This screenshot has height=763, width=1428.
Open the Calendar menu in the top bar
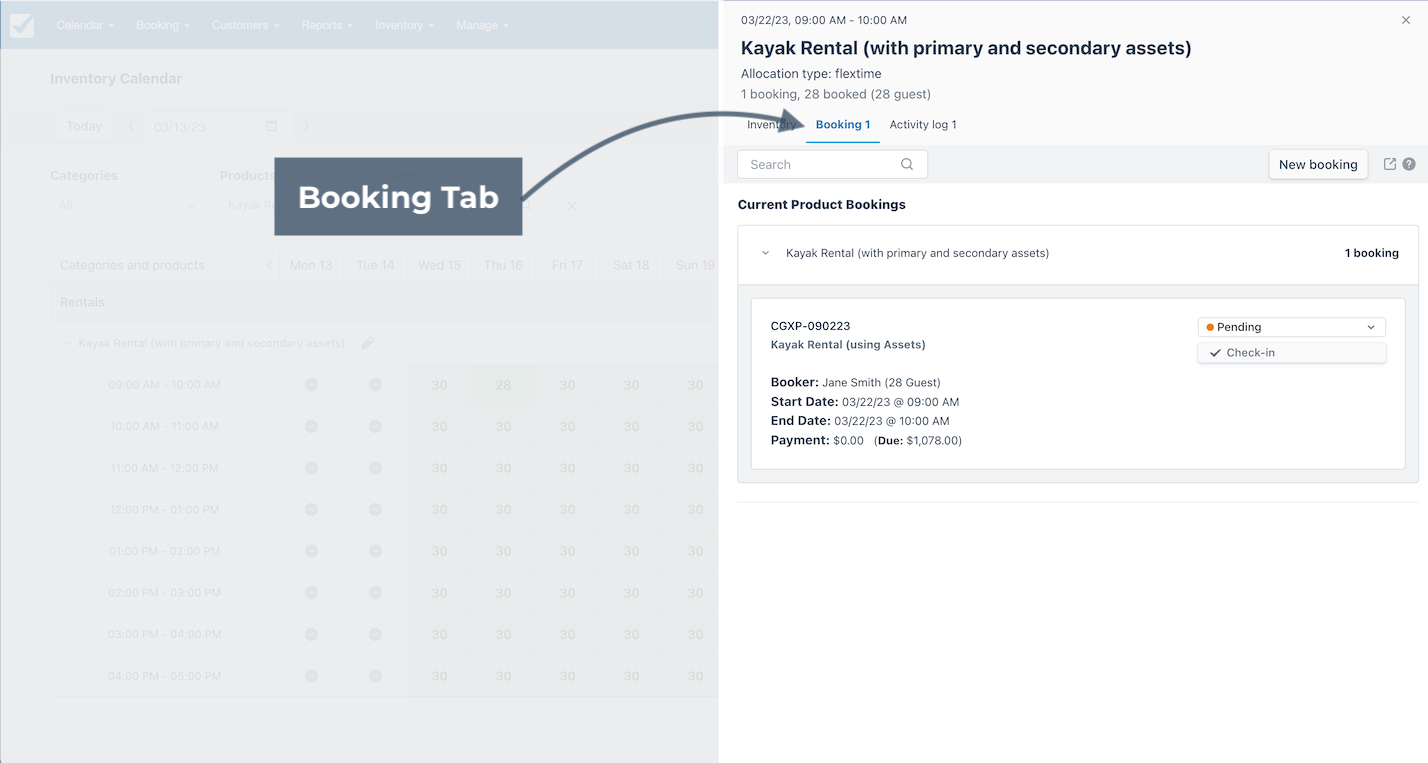[85, 25]
